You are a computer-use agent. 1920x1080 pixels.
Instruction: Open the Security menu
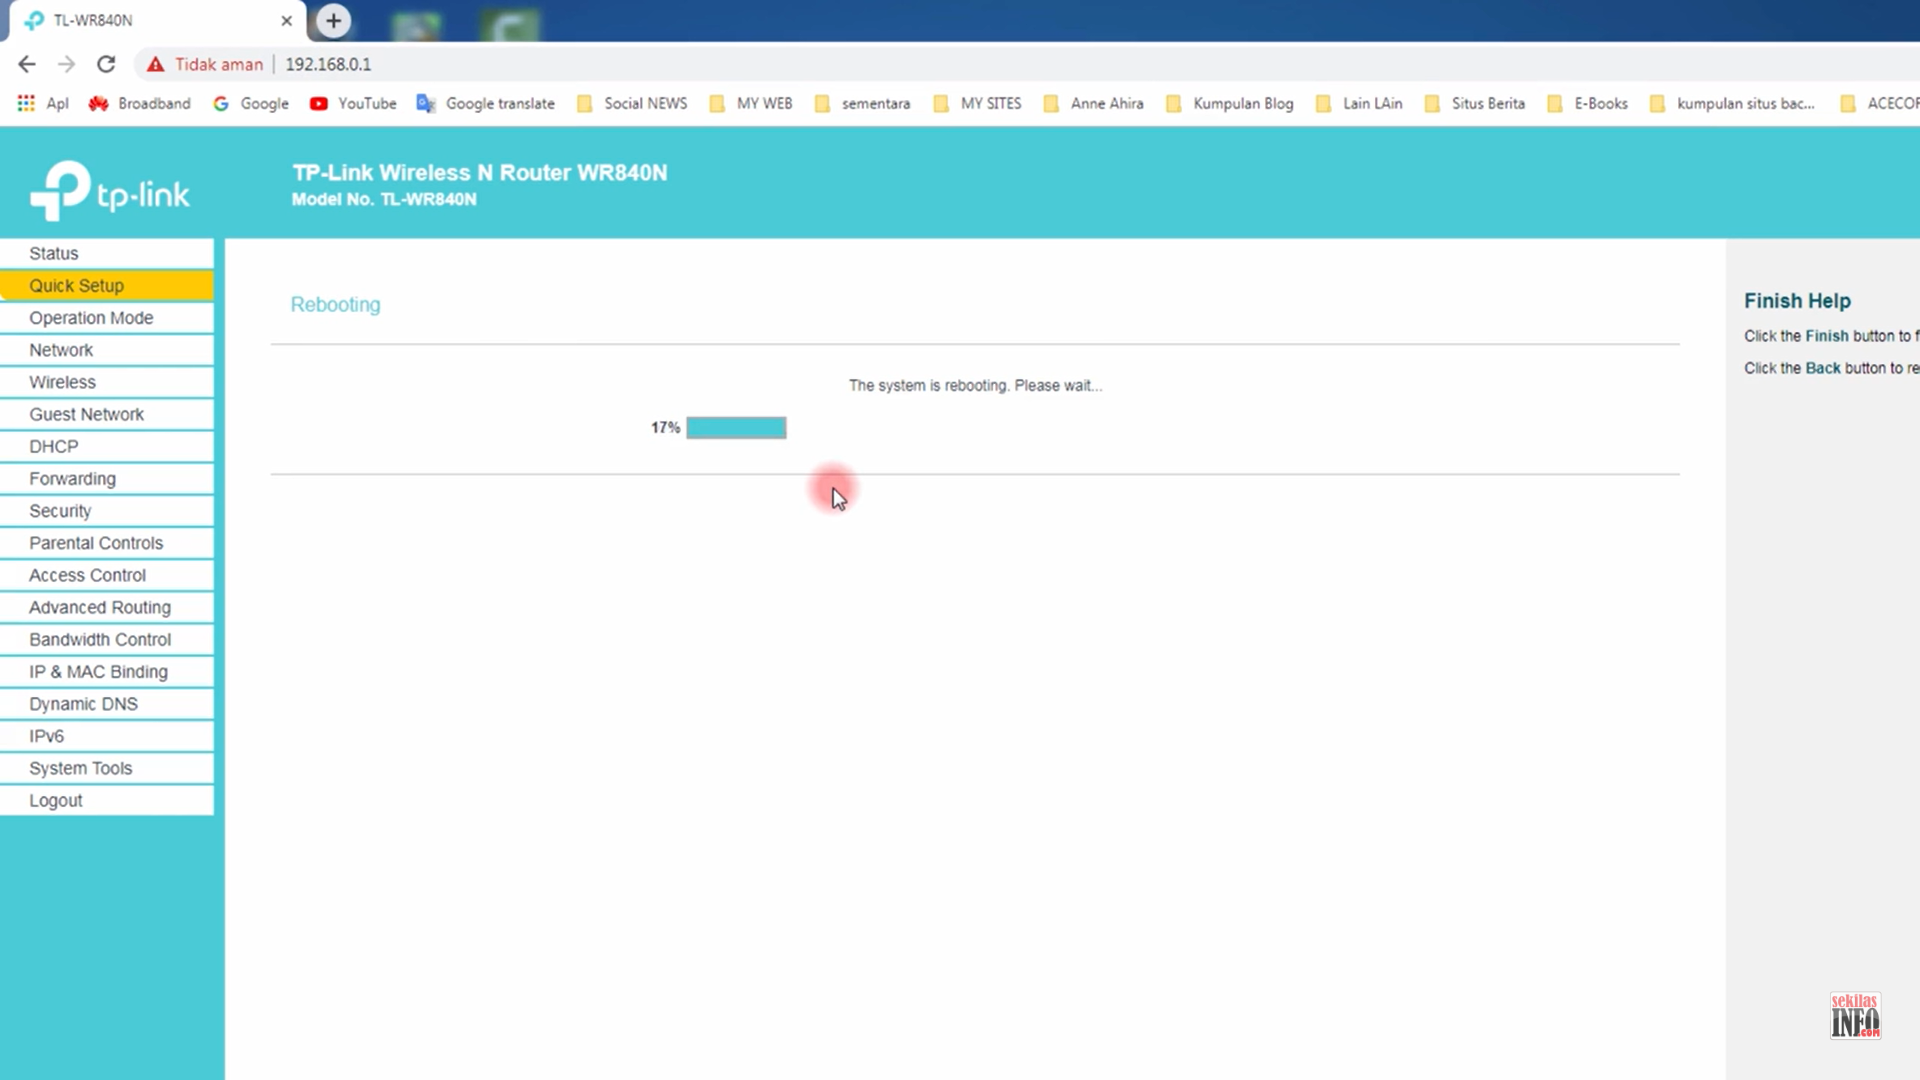107,511
